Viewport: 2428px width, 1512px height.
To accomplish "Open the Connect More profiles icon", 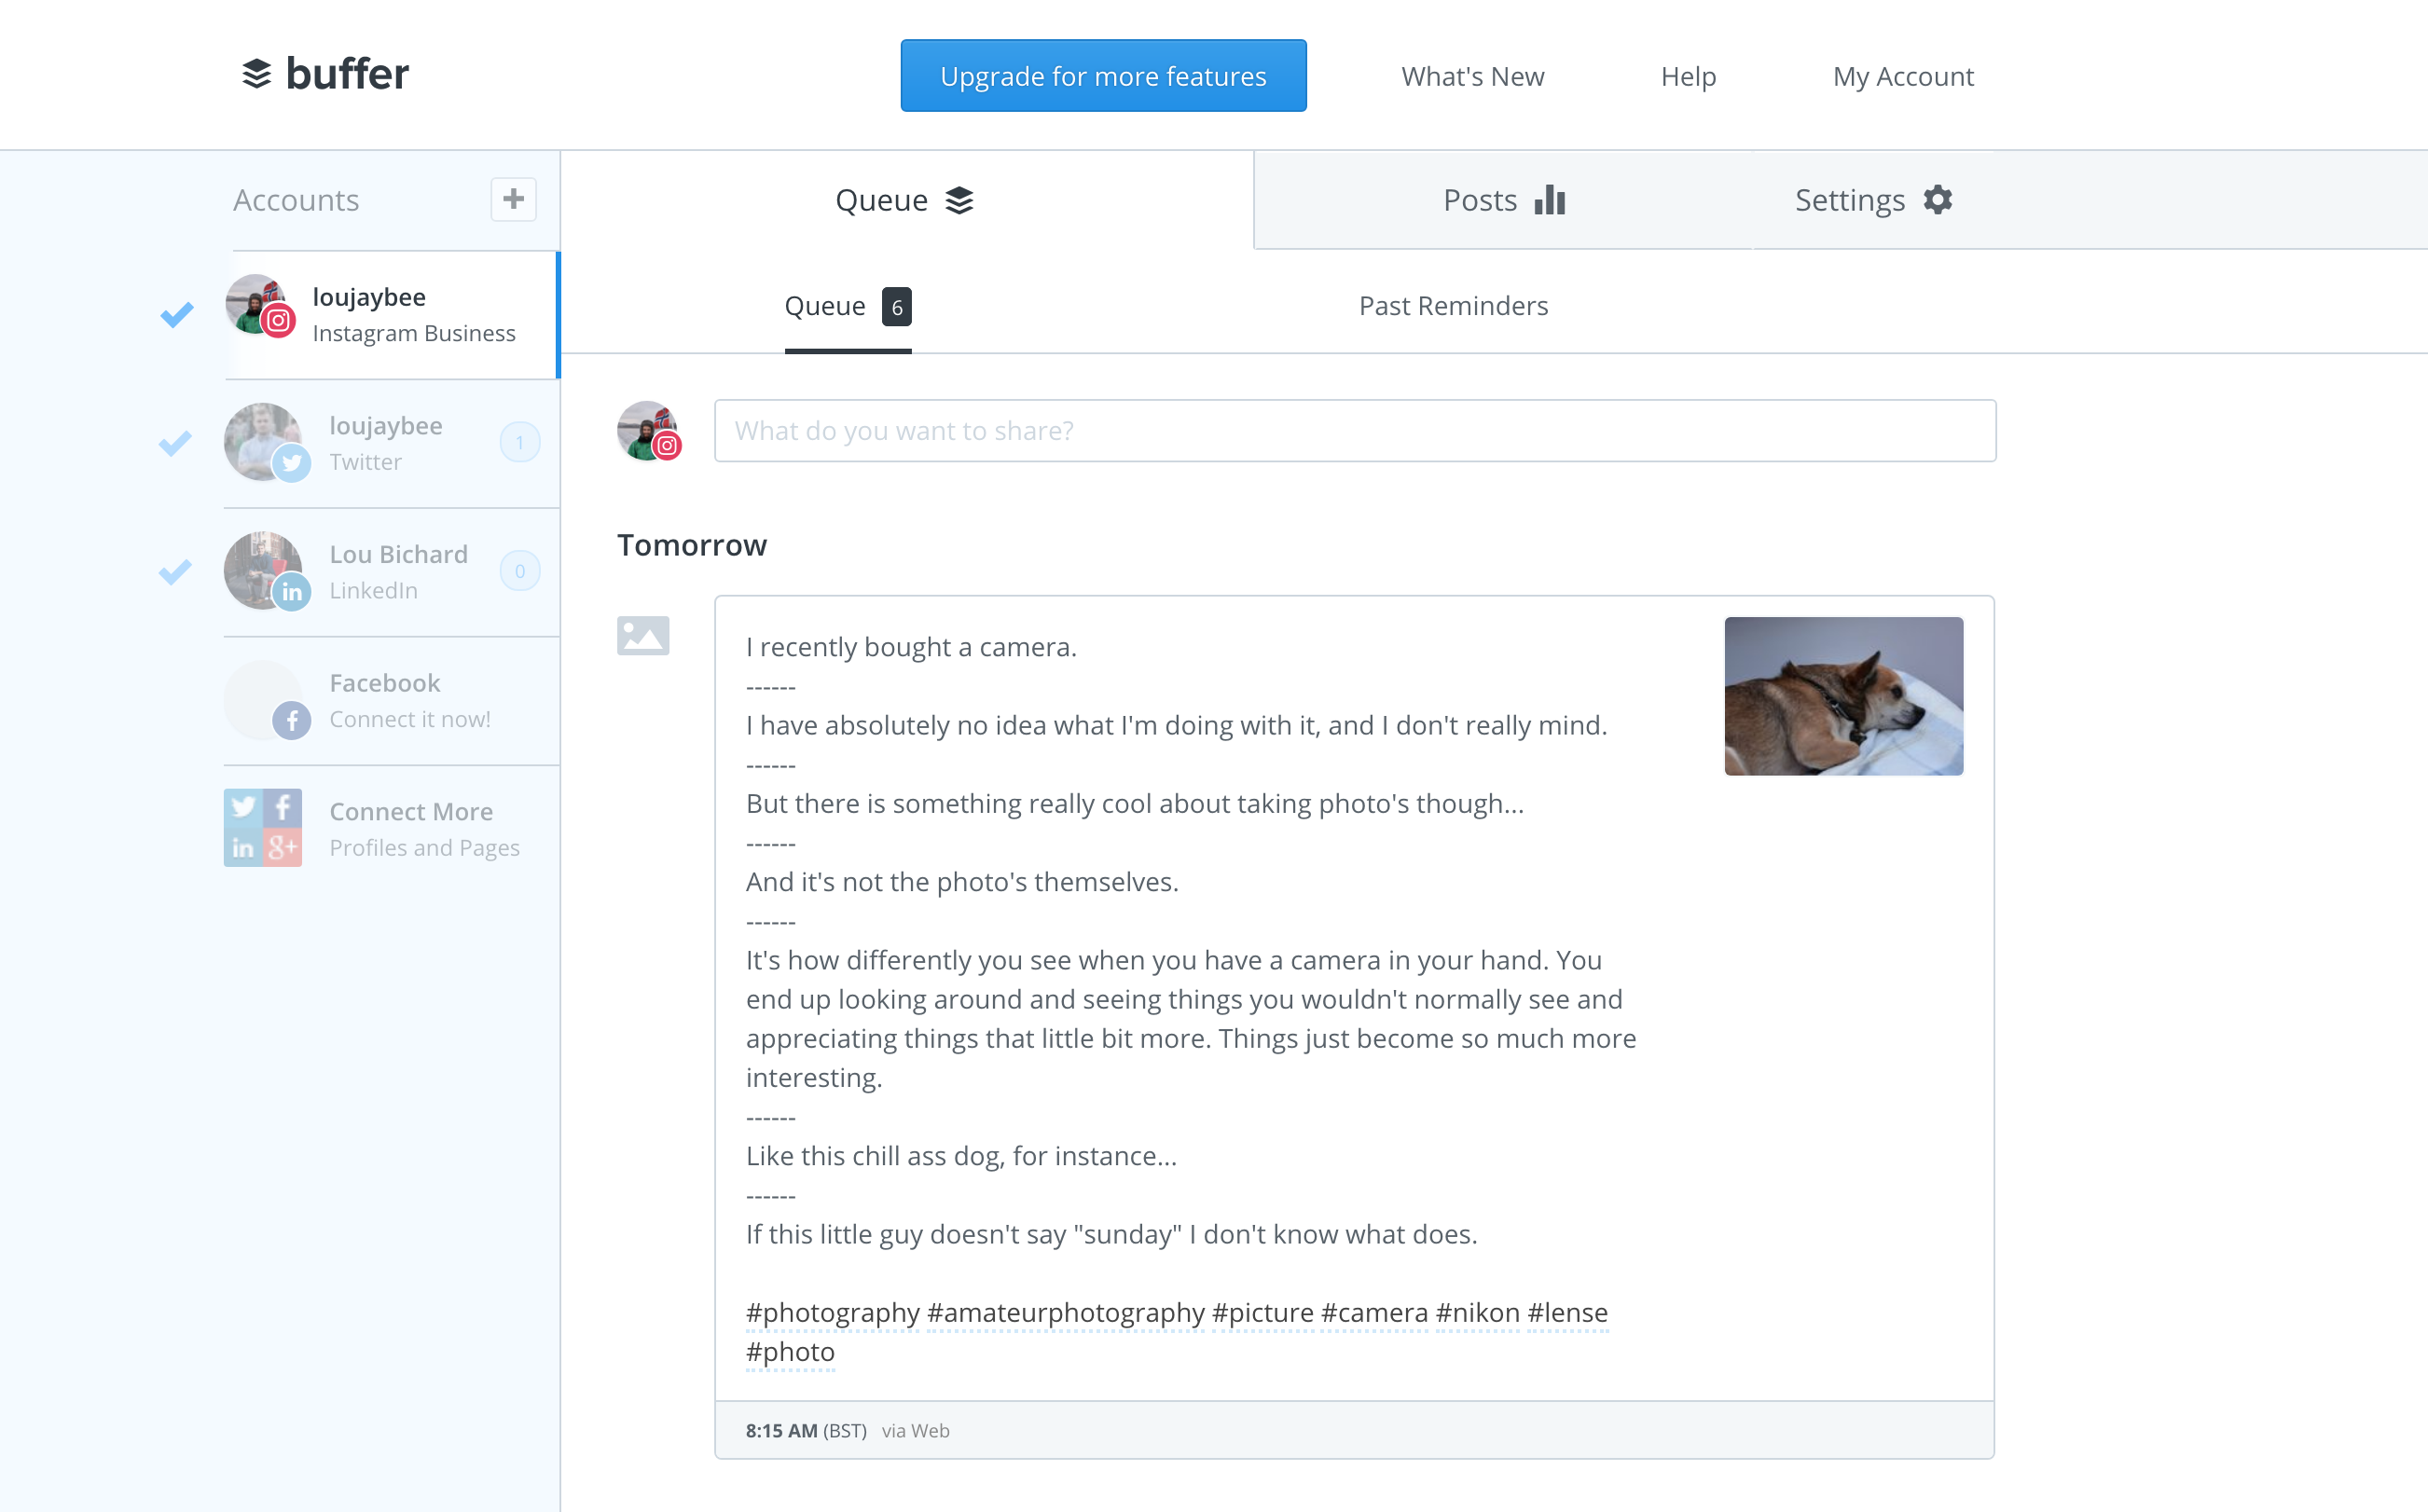I will tap(263, 828).
